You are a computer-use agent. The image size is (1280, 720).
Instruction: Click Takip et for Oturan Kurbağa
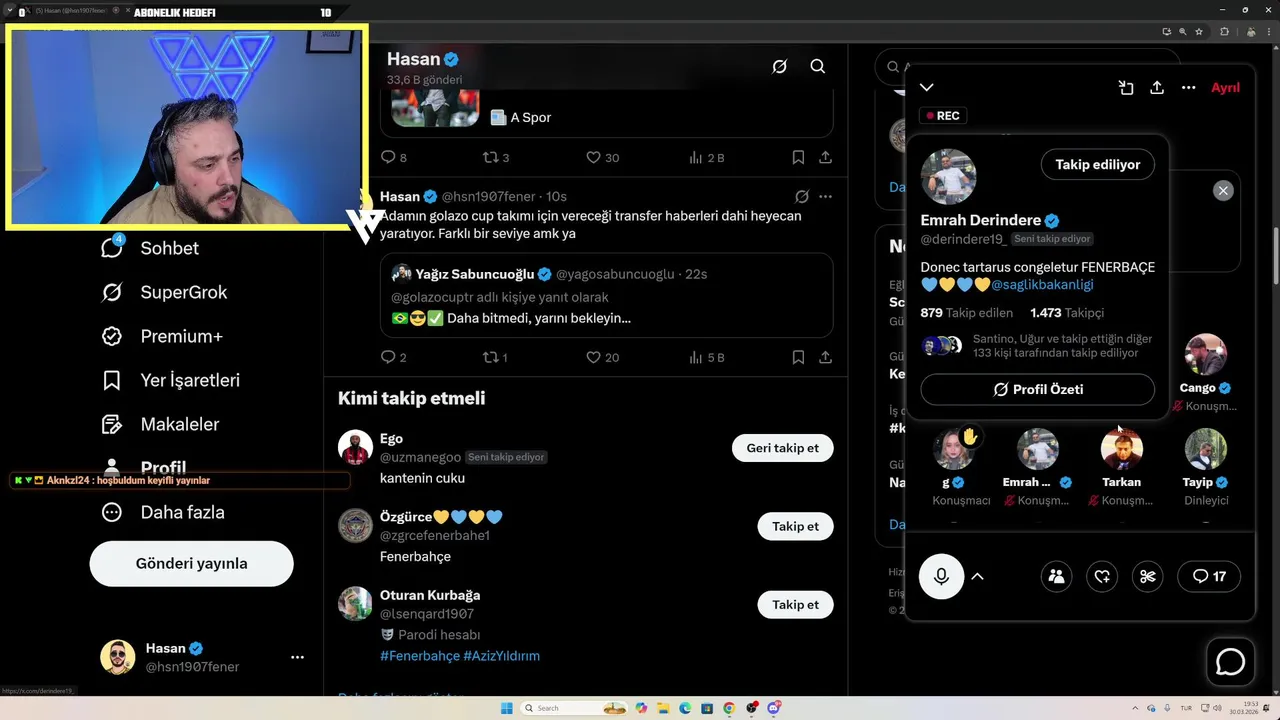tap(795, 604)
